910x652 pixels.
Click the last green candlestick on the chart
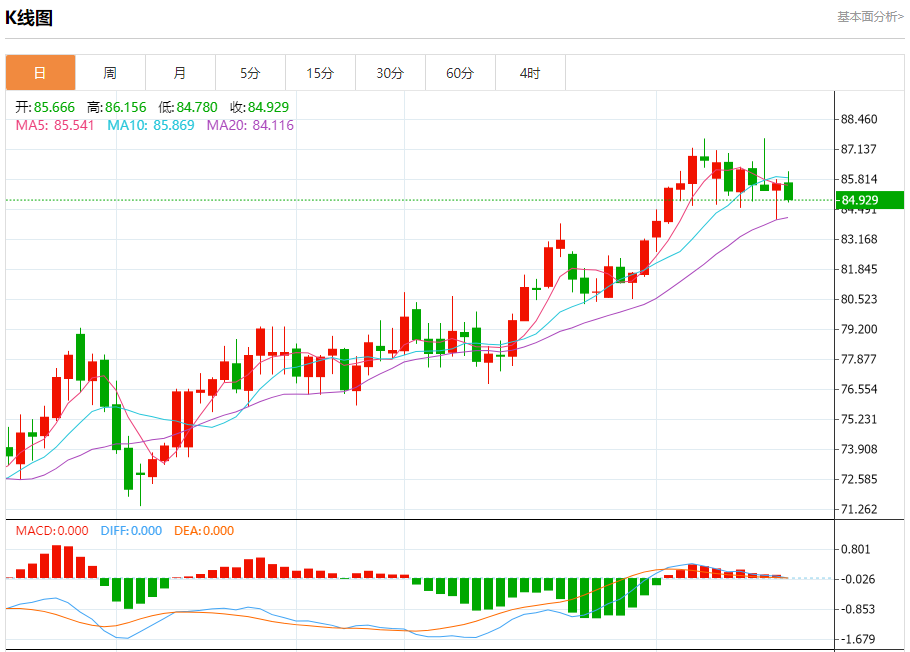[x=788, y=191]
